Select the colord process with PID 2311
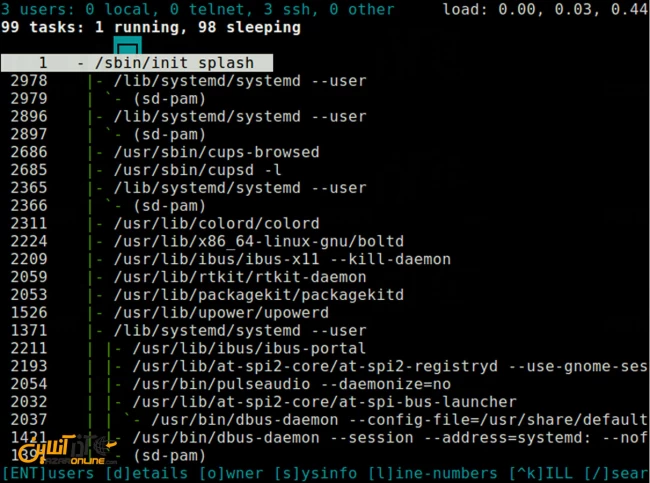This screenshot has width=650, height=483. [x=216, y=223]
